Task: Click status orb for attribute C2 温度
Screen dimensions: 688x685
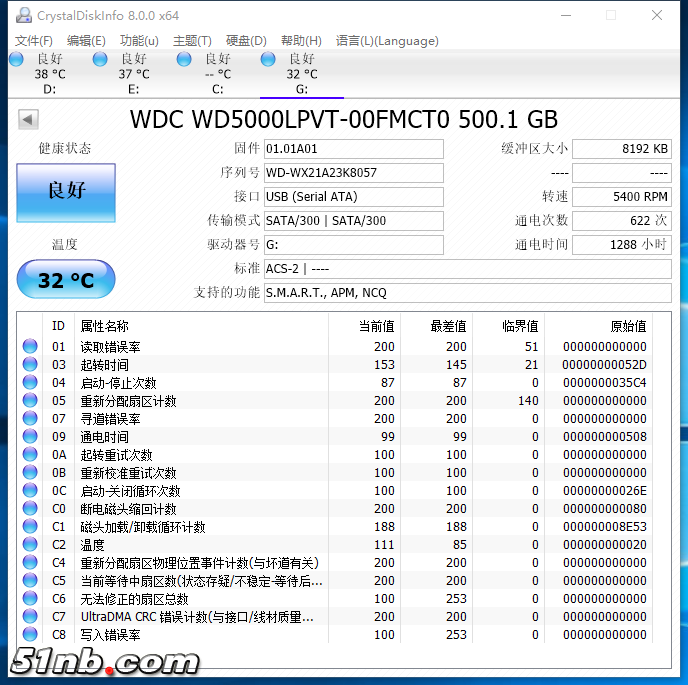Action: point(30,545)
